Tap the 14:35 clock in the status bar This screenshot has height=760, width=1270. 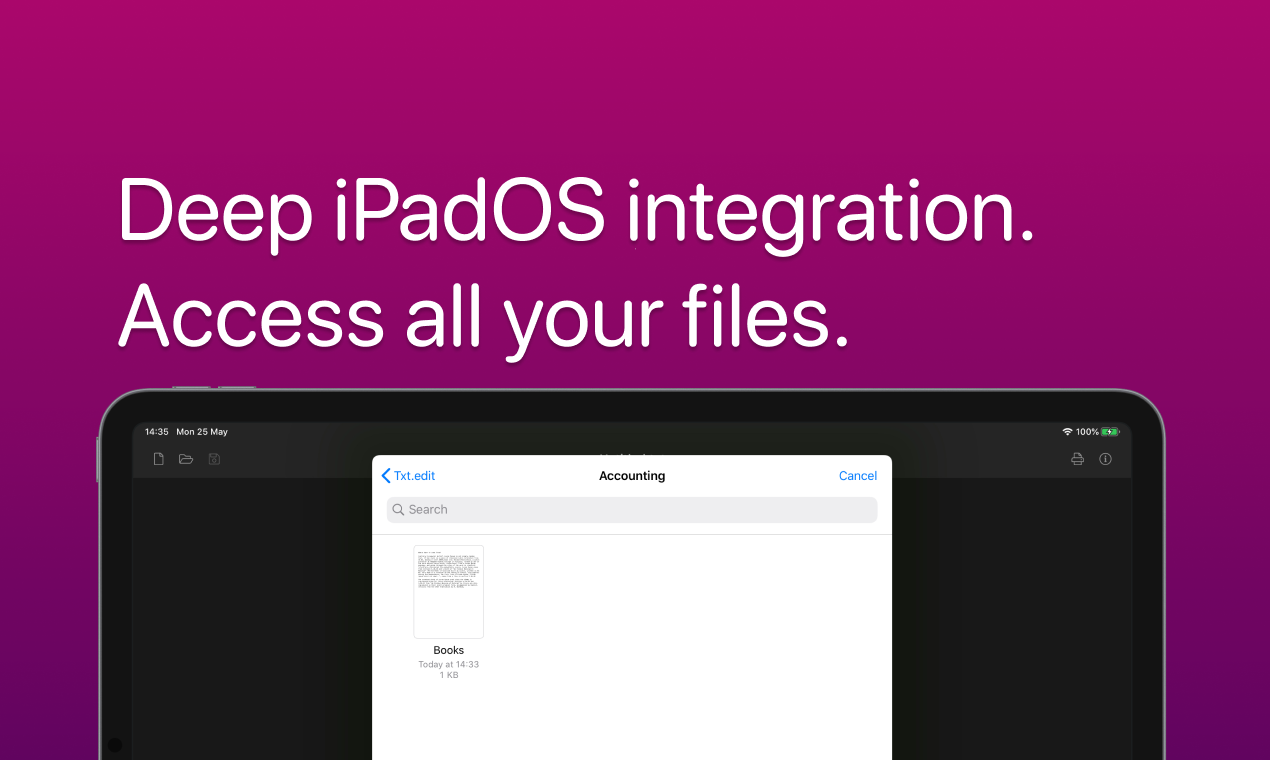pyautogui.click(x=157, y=432)
